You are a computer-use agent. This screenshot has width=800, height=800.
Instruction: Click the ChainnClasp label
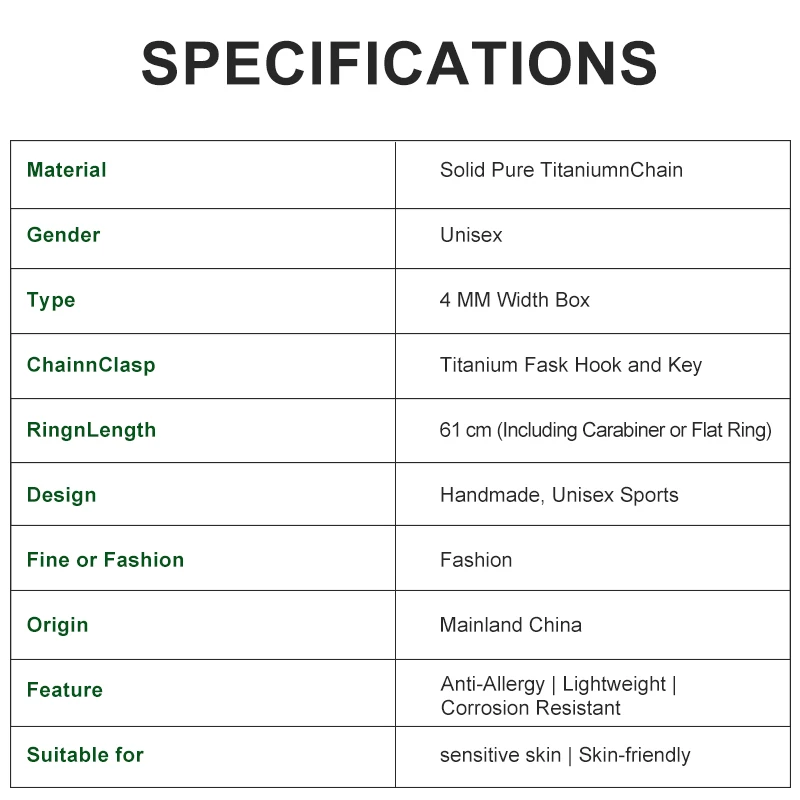point(91,365)
